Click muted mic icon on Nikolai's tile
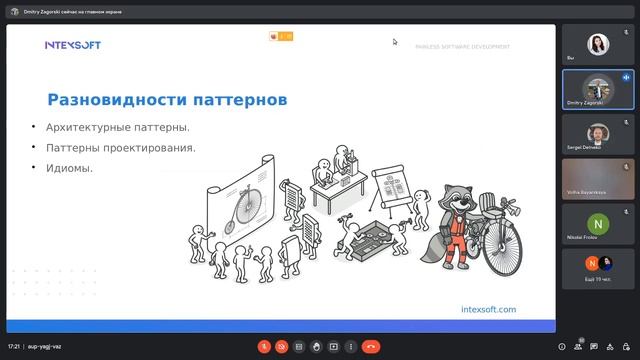The width and height of the screenshot is (640, 360). click(626, 212)
